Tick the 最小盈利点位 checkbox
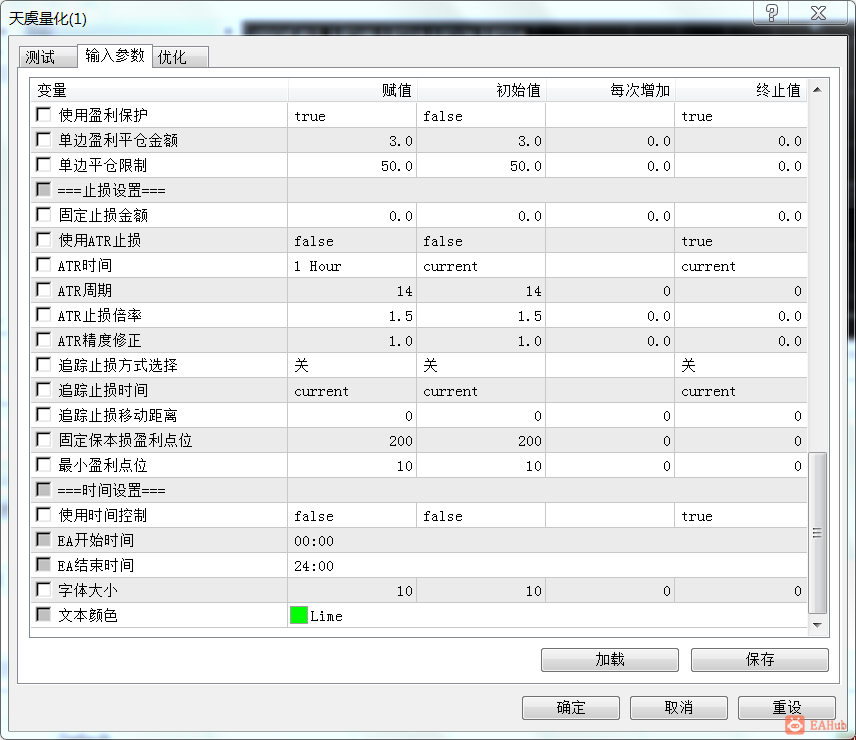The height and width of the screenshot is (740, 856). click(x=44, y=465)
